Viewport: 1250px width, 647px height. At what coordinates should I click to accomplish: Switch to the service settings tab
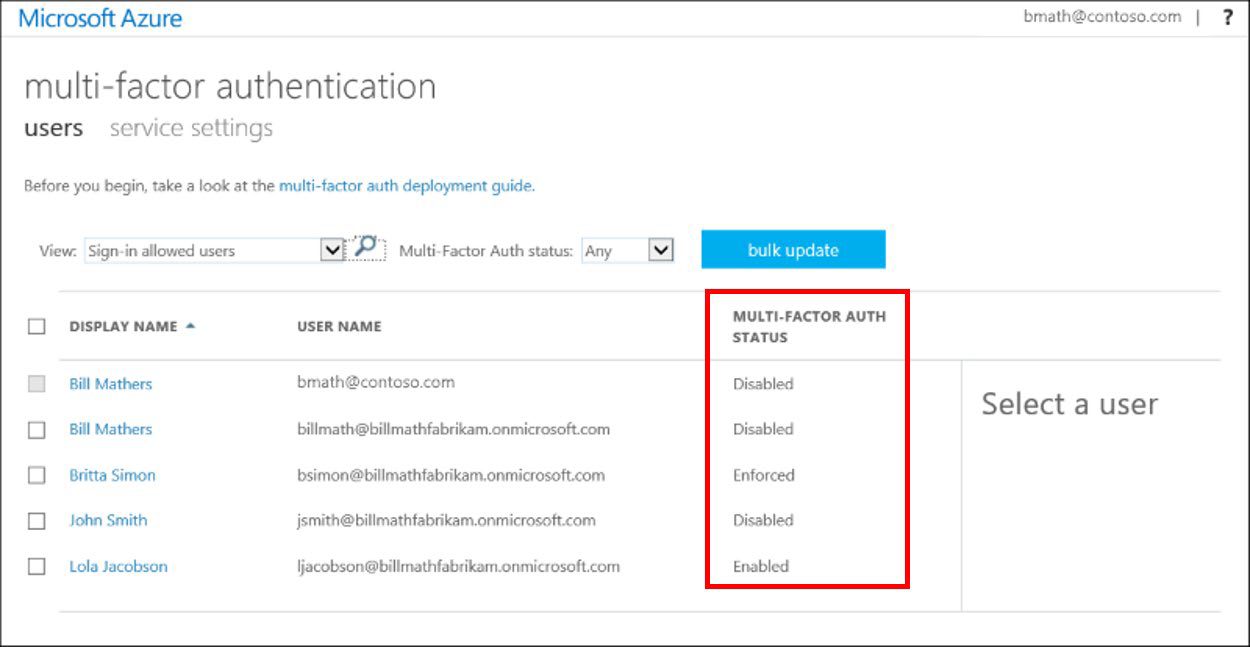[191, 129]
